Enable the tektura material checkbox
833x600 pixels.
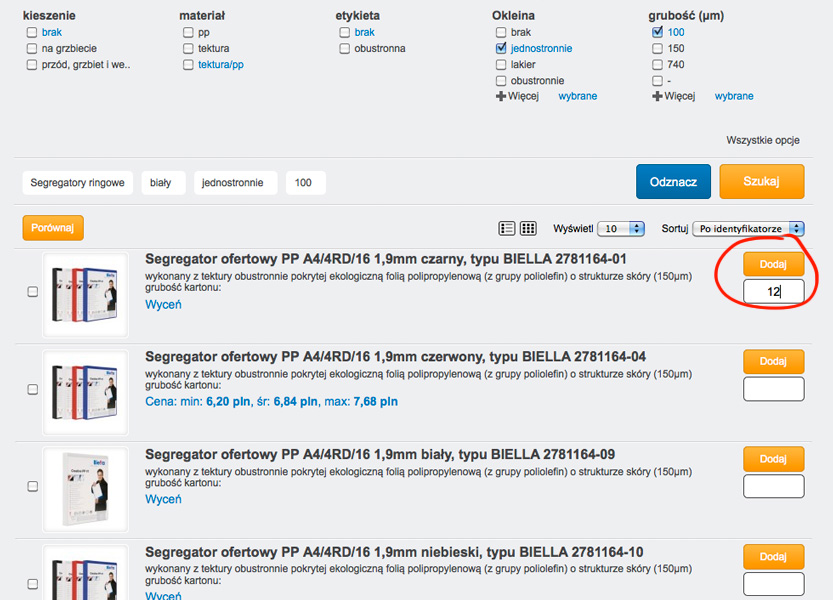click(188, 48)
